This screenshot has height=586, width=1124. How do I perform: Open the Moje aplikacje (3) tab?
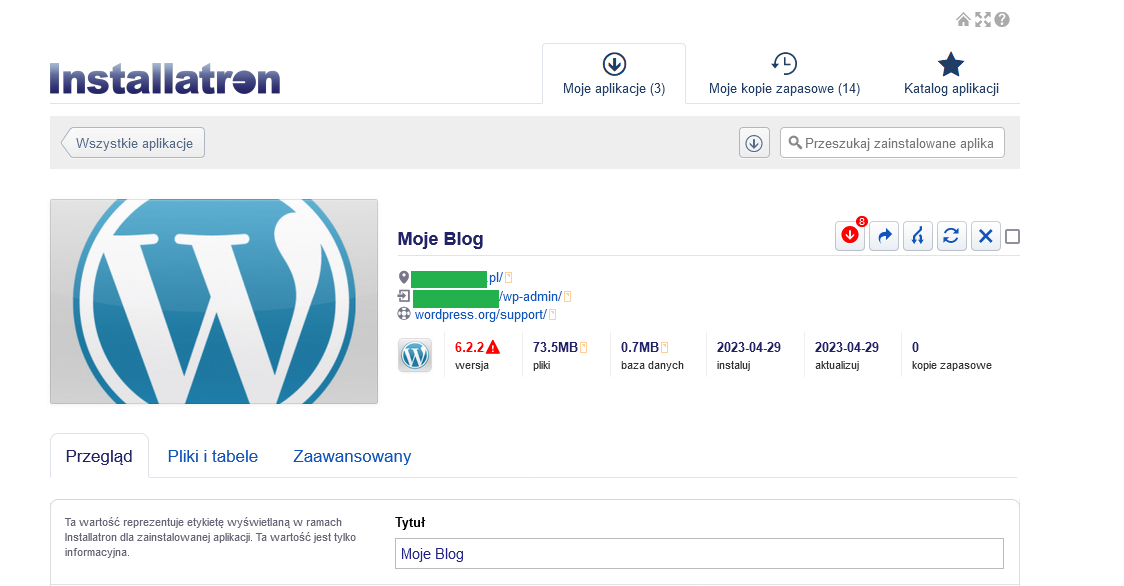(x=614, y=75)
